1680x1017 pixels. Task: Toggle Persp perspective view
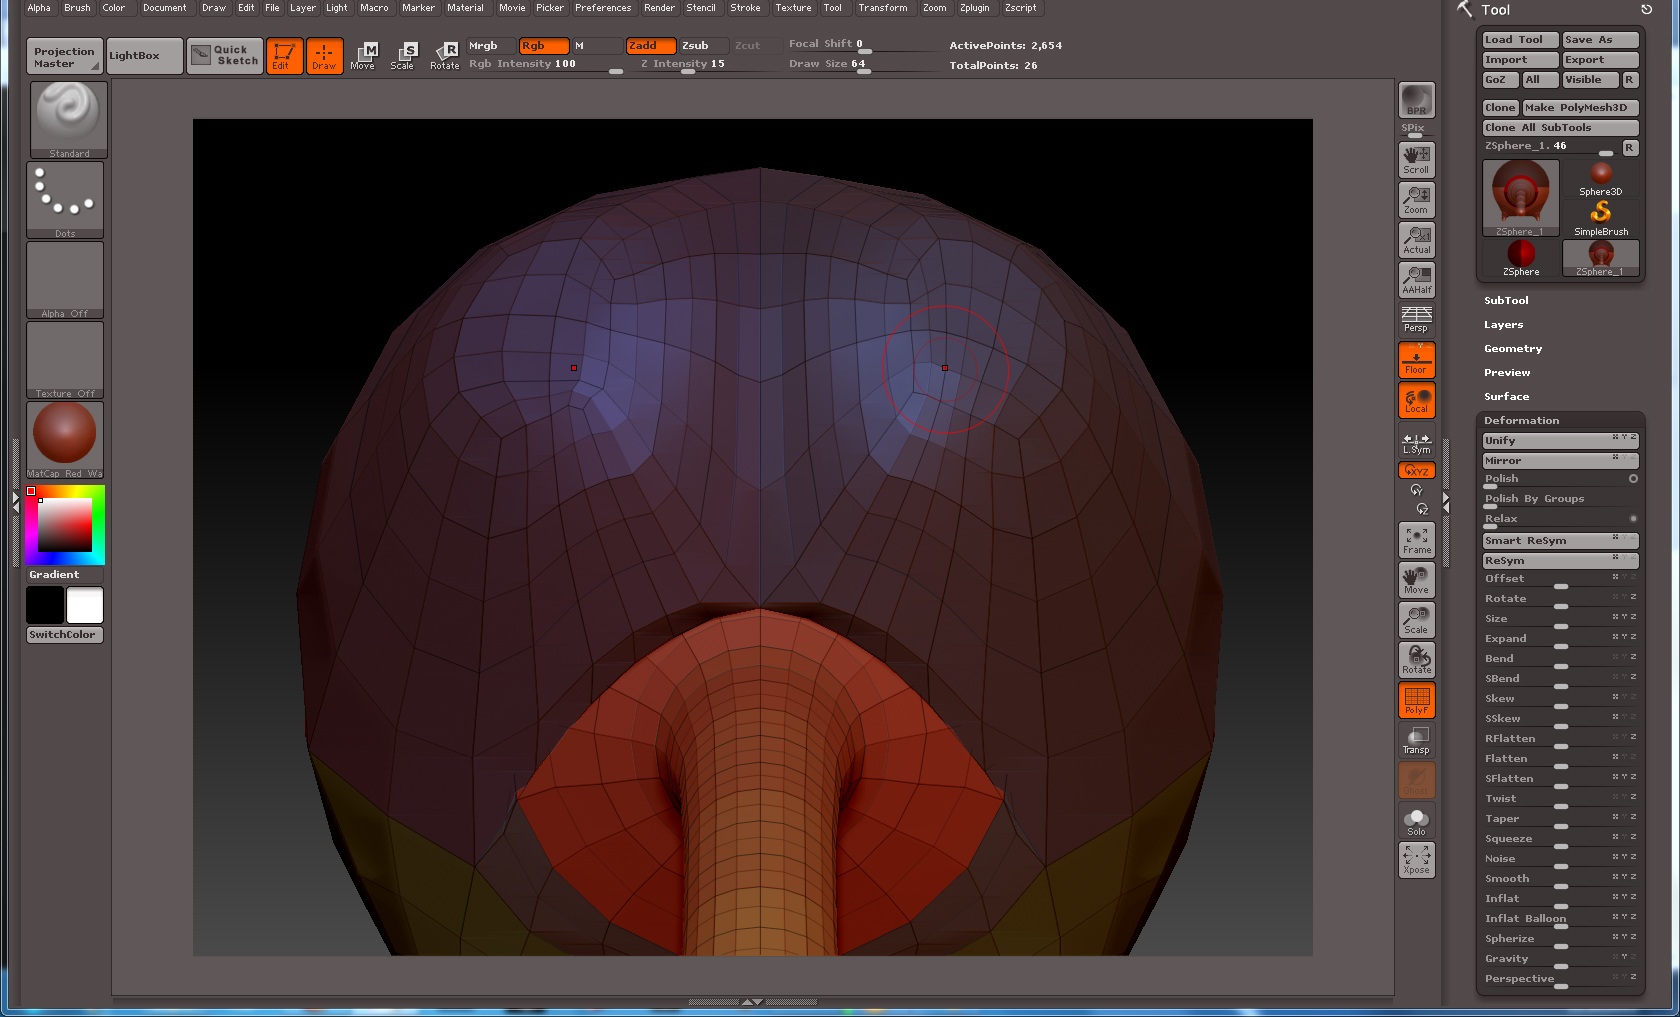tap(1415, 320)
